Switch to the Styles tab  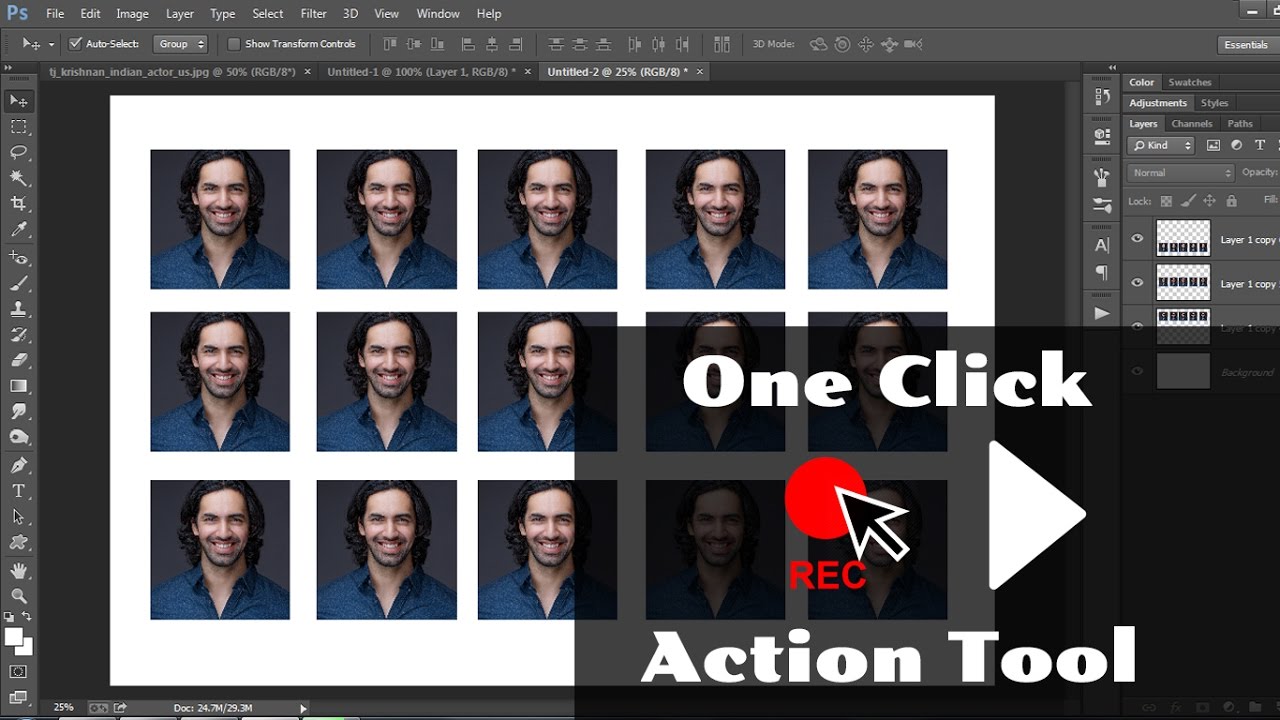click(1214, 103)
